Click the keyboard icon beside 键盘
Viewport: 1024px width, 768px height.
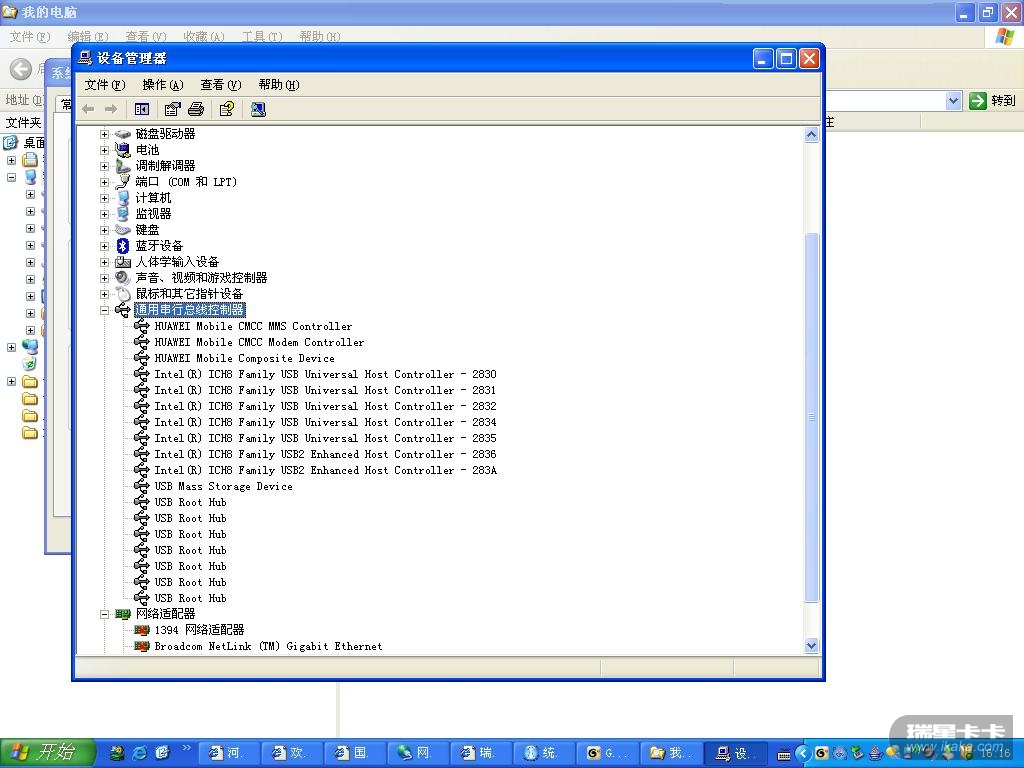pyautogui.click(x=123, y=230)
